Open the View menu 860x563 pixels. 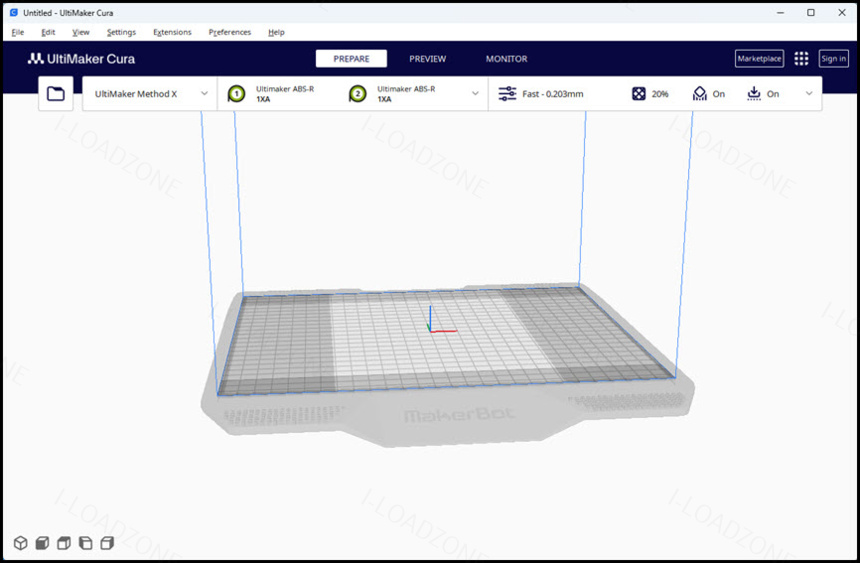pos(81,32)
